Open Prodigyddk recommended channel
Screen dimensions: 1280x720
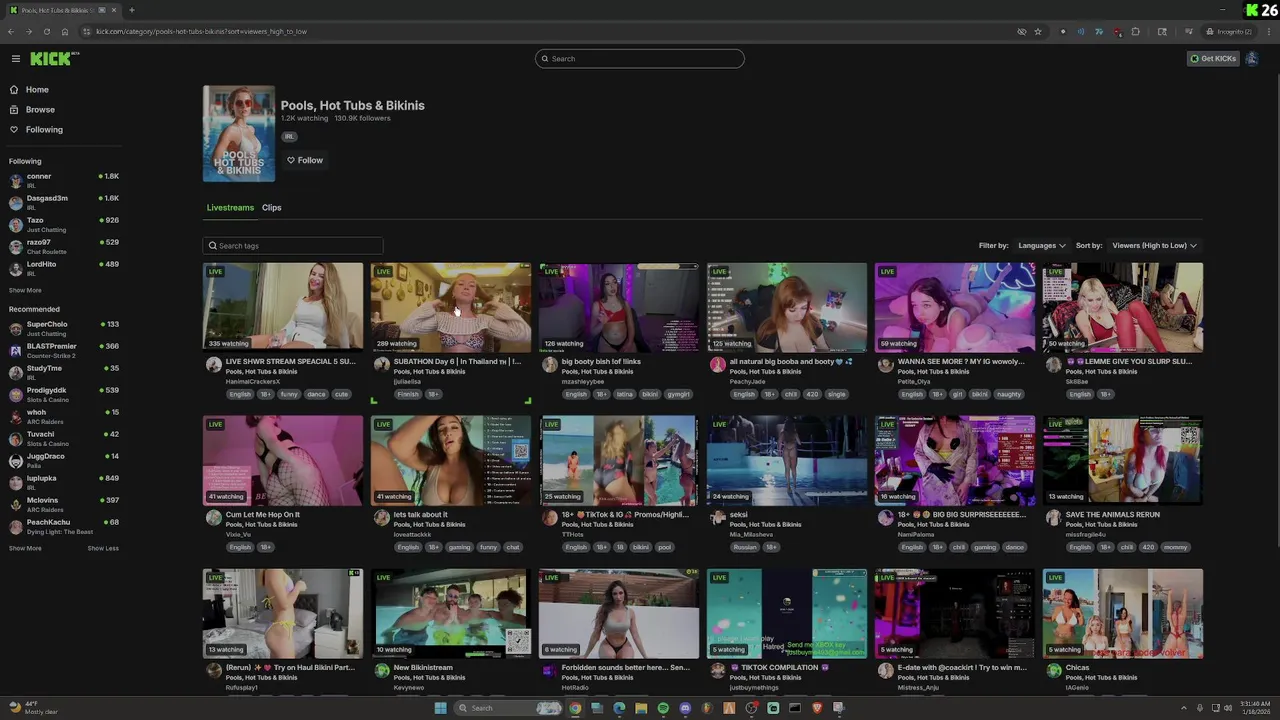pos(64,394)
